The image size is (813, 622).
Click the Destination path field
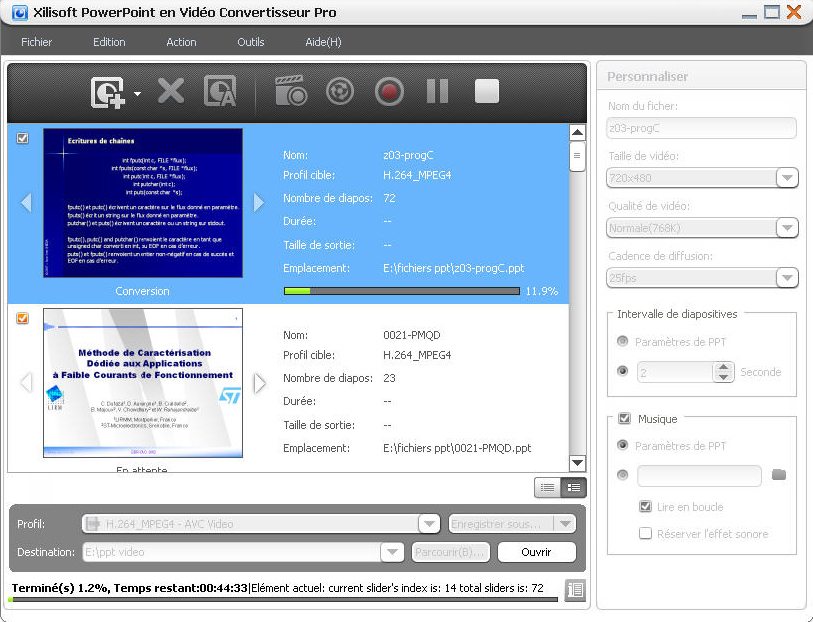231,552
